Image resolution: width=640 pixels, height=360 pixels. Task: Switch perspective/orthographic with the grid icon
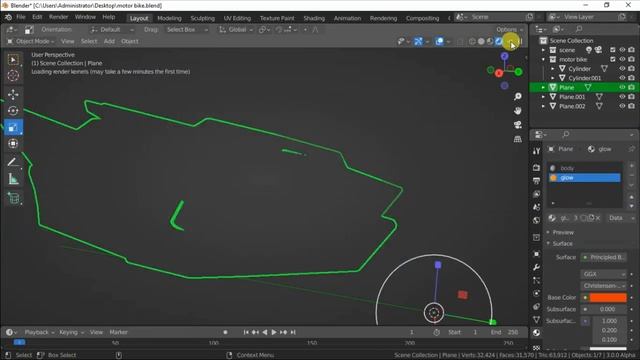(518, 139)
